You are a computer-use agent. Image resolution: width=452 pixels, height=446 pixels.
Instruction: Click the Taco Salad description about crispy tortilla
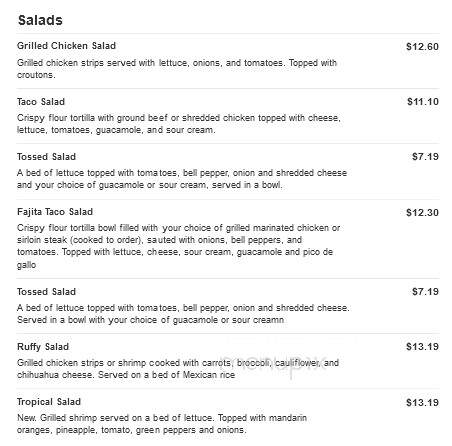(179, 124)
